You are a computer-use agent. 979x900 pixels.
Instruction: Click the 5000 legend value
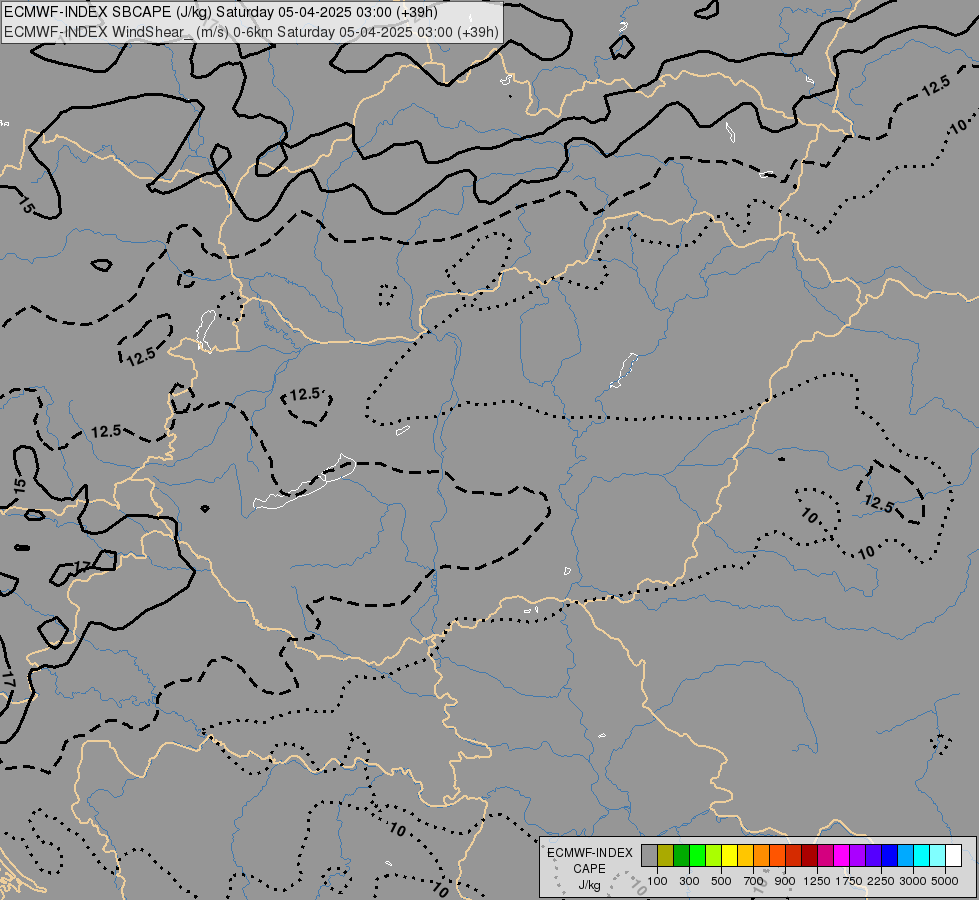(x=945, y=881)
